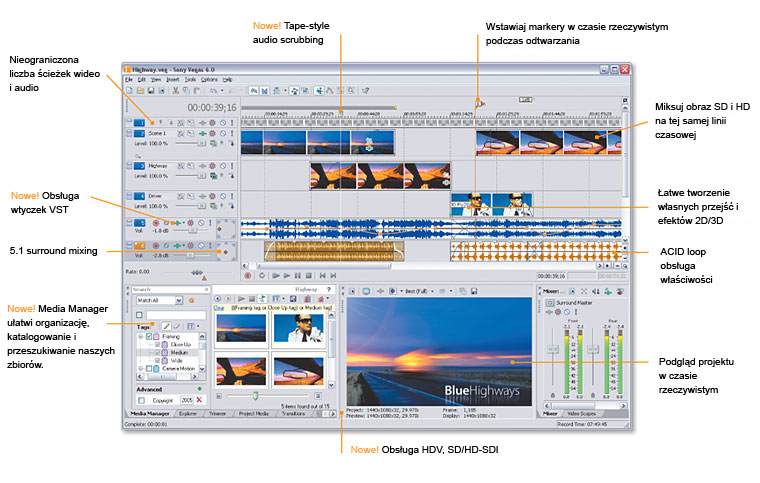
Task: Collapse the Framing tag tree node
Action: (141, 336)
